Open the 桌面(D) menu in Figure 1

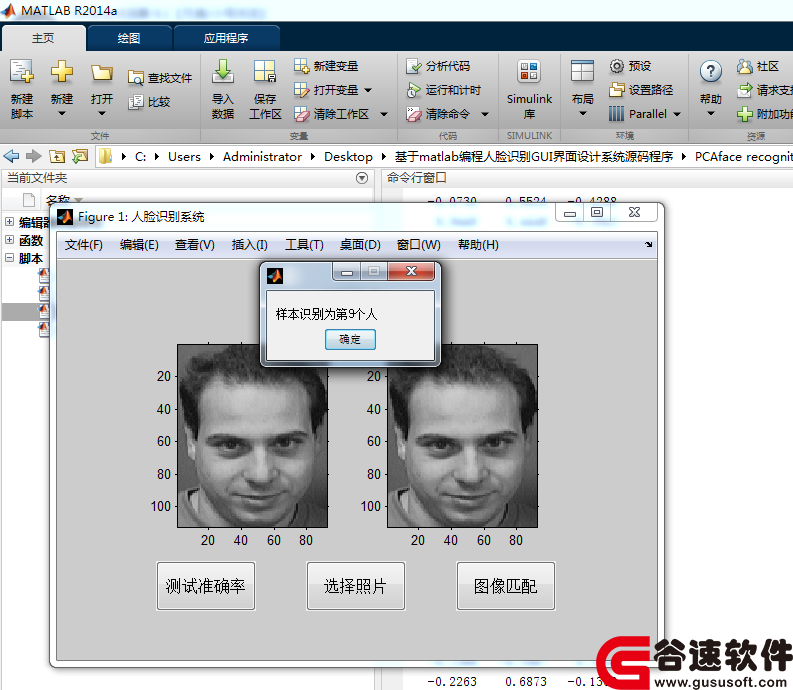(x=360, y=245)
